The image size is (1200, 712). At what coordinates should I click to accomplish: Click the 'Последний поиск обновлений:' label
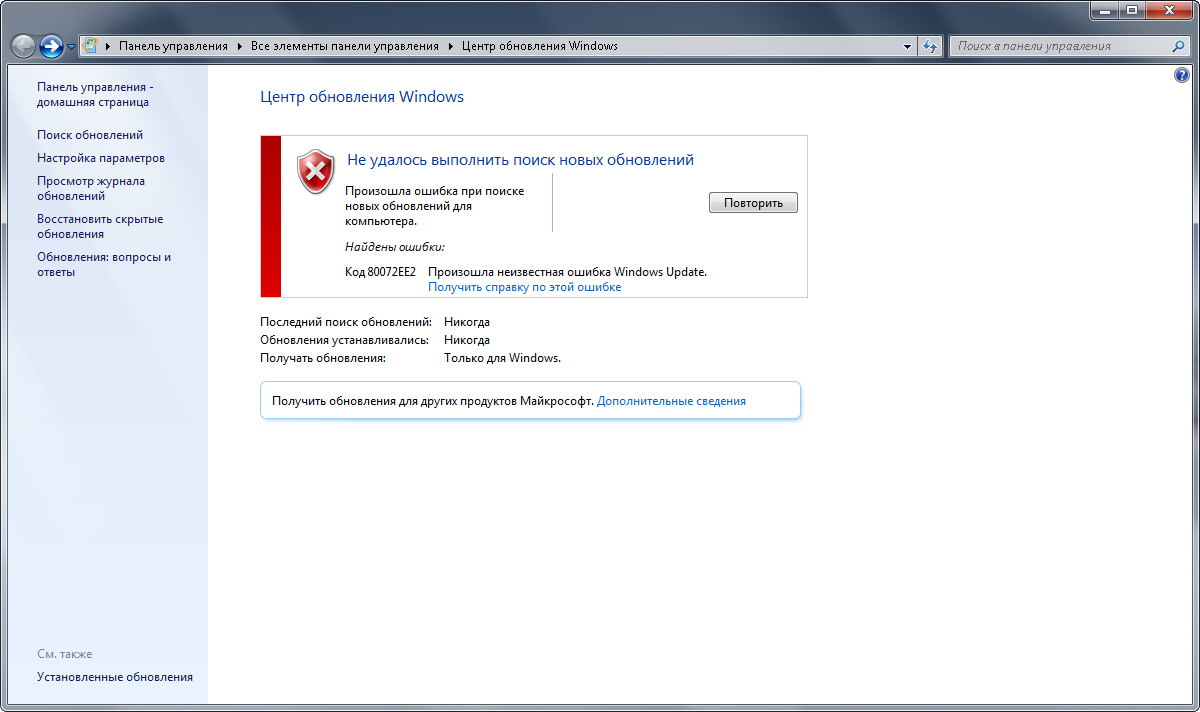[346, 322]
